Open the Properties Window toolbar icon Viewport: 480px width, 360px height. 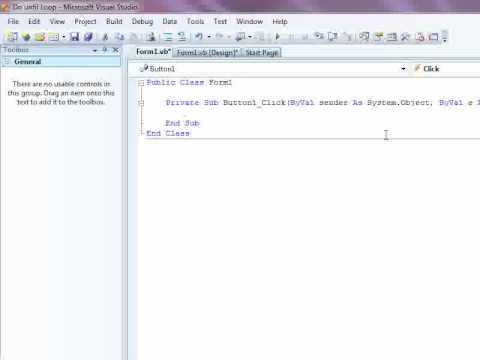pos(378,36)
